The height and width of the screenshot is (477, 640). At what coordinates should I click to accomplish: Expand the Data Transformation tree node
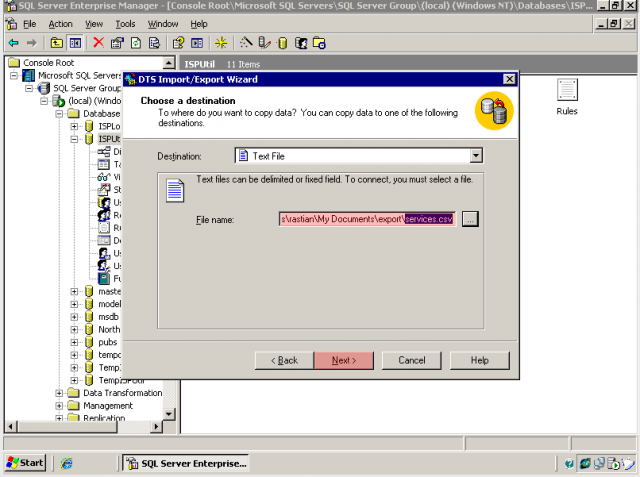[60, 393]
